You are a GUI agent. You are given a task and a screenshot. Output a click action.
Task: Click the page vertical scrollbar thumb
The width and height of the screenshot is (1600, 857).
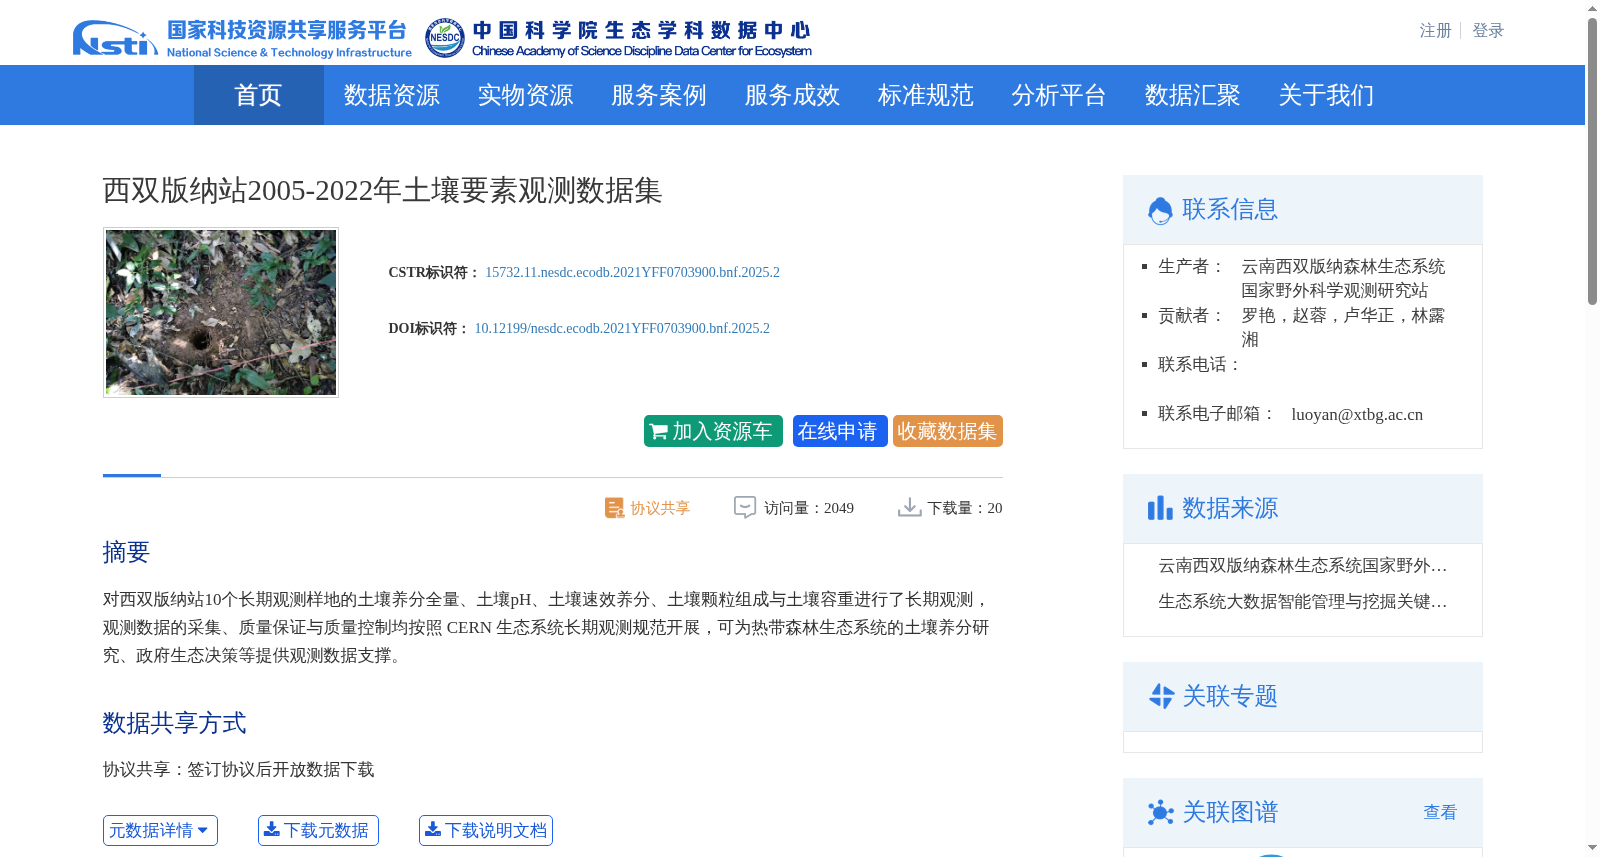click(x=1592, y=160)
